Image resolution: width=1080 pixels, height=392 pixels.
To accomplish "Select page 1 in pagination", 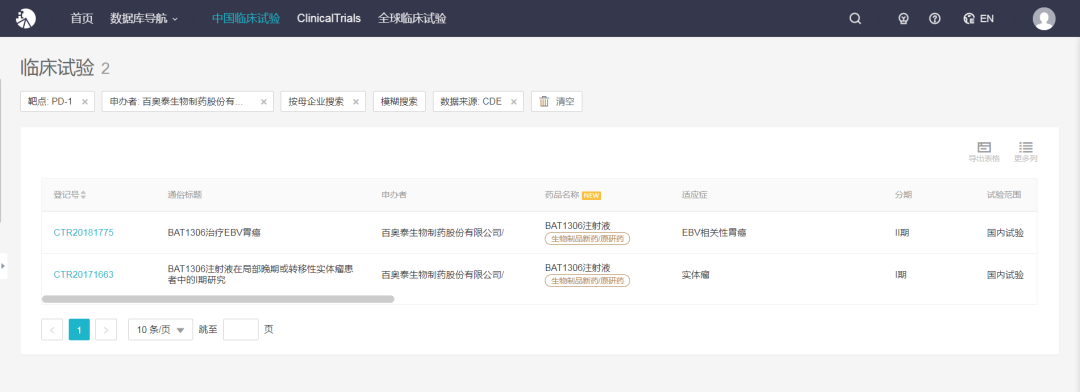I will (x=79, y=329).
